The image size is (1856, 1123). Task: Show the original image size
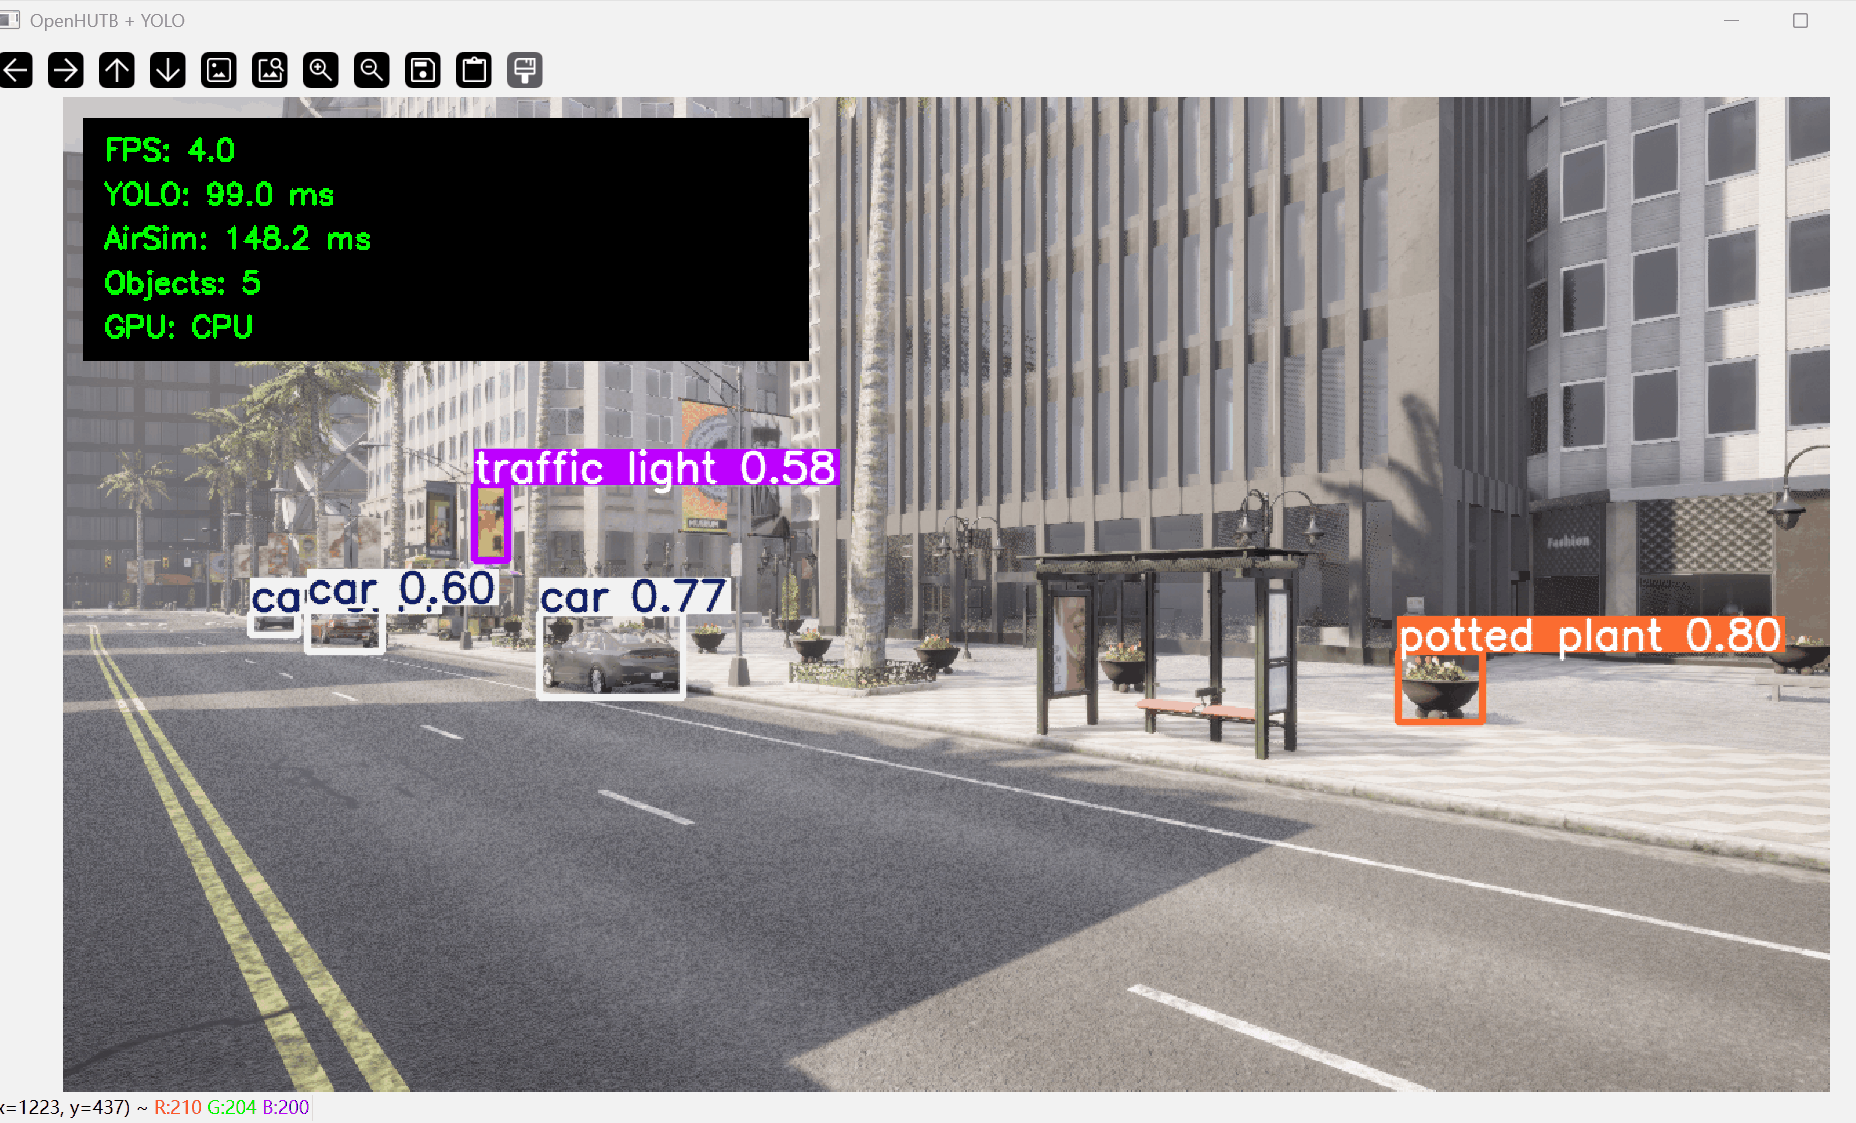tap(219, 70)
